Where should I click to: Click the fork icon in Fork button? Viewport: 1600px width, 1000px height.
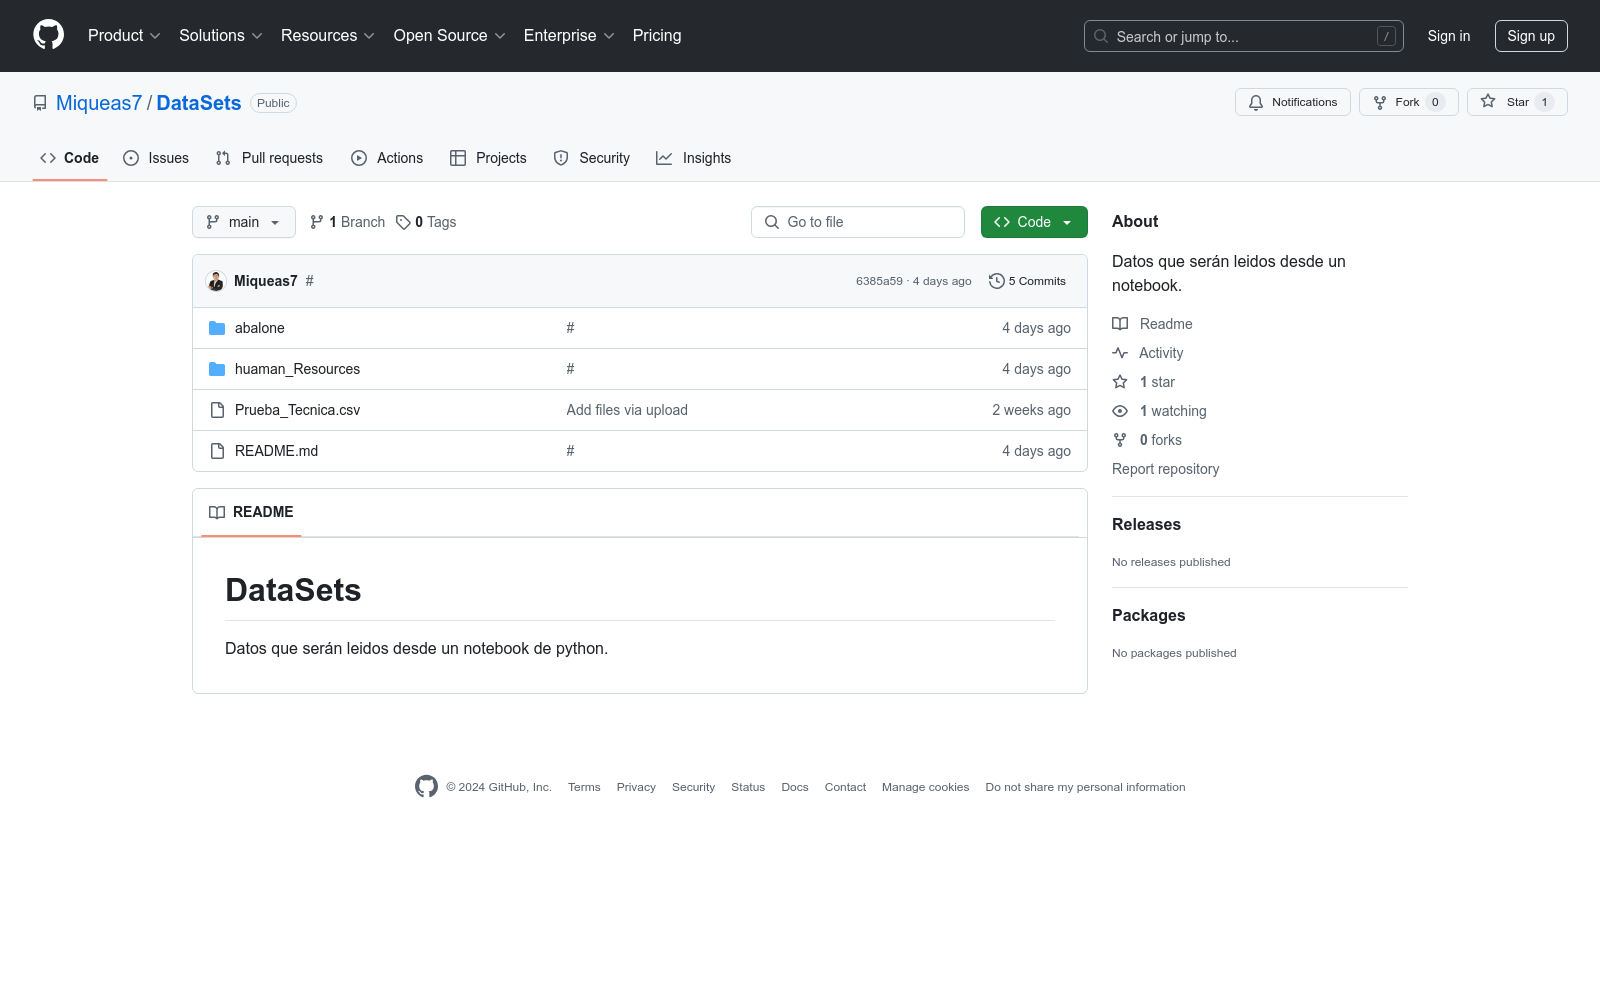(x=1380, y=102)
